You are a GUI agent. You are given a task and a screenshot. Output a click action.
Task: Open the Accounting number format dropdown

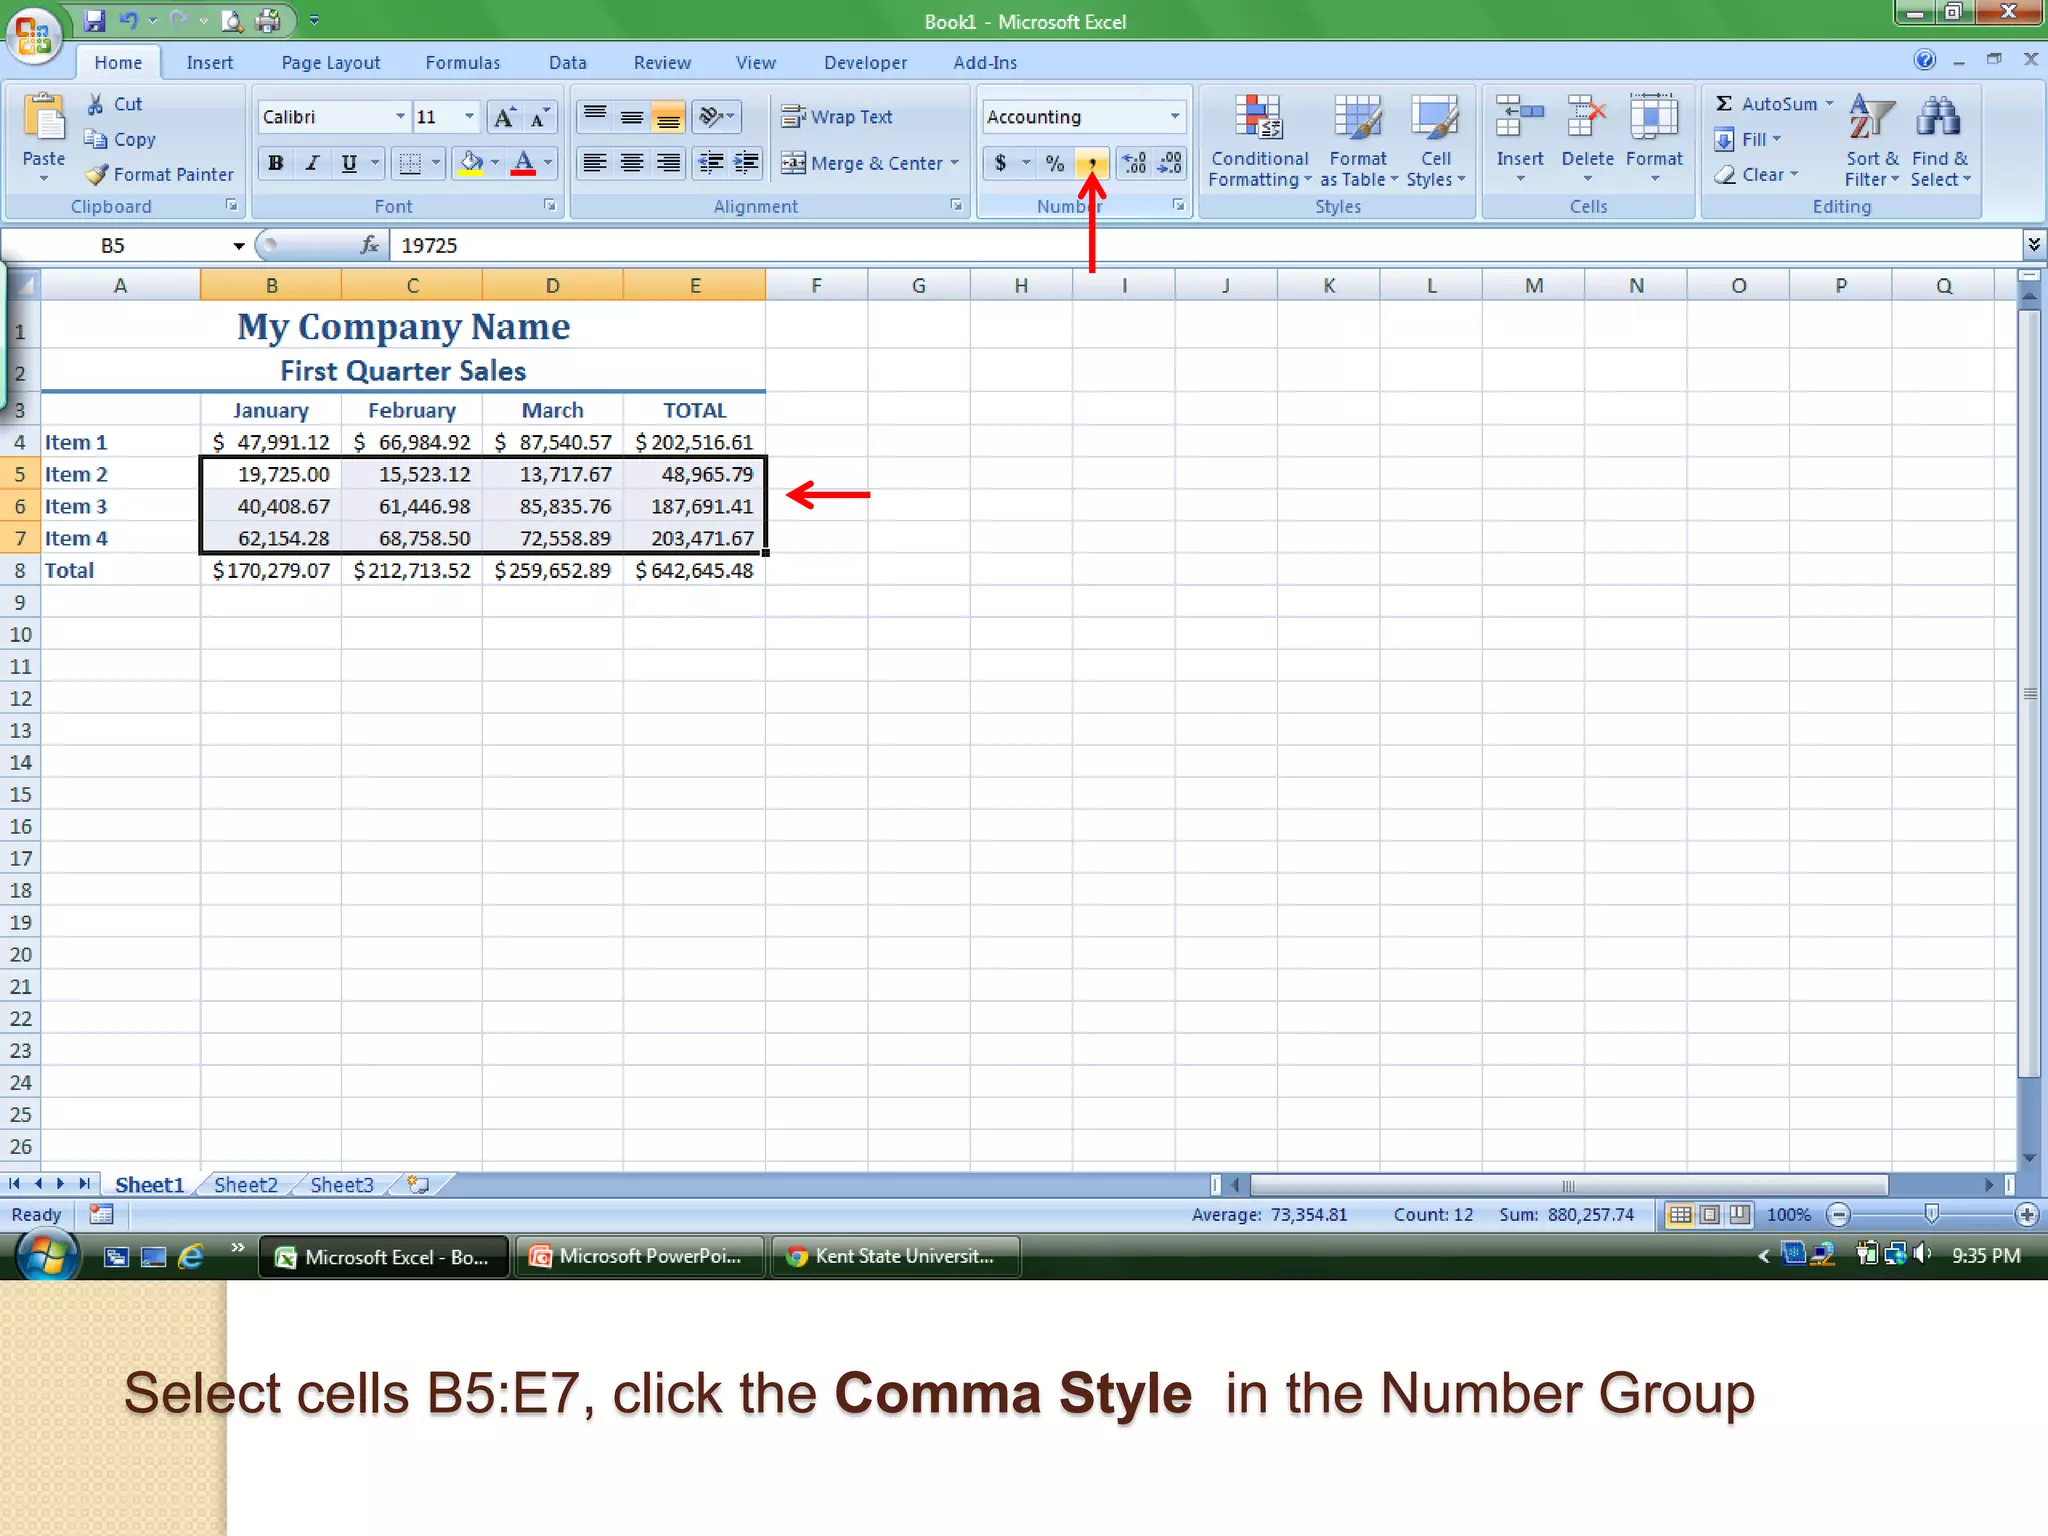coord(1174,117)
